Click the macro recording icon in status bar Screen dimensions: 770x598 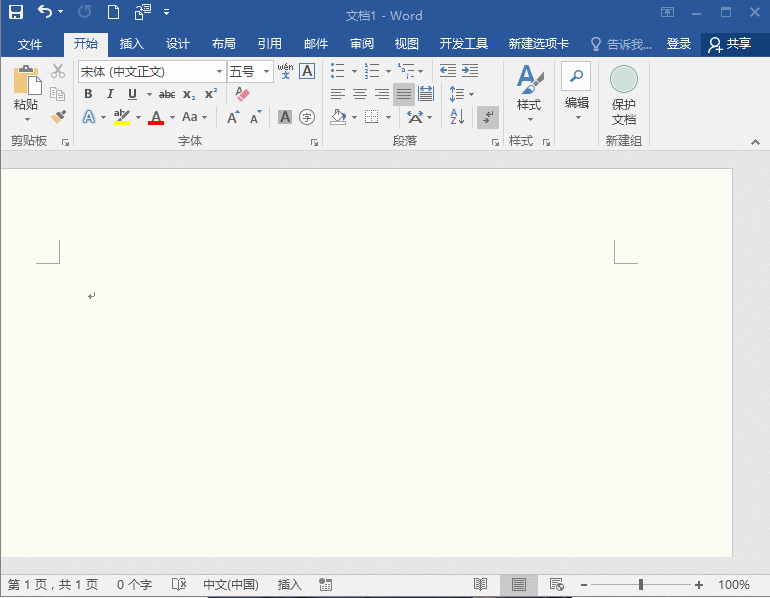pos(325,584)
